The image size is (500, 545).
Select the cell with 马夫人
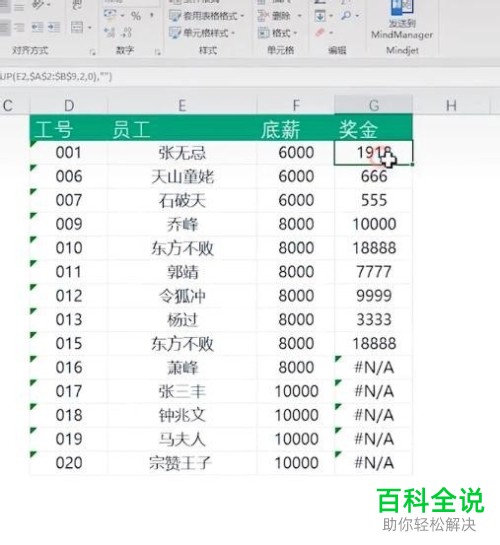point(182,439)
